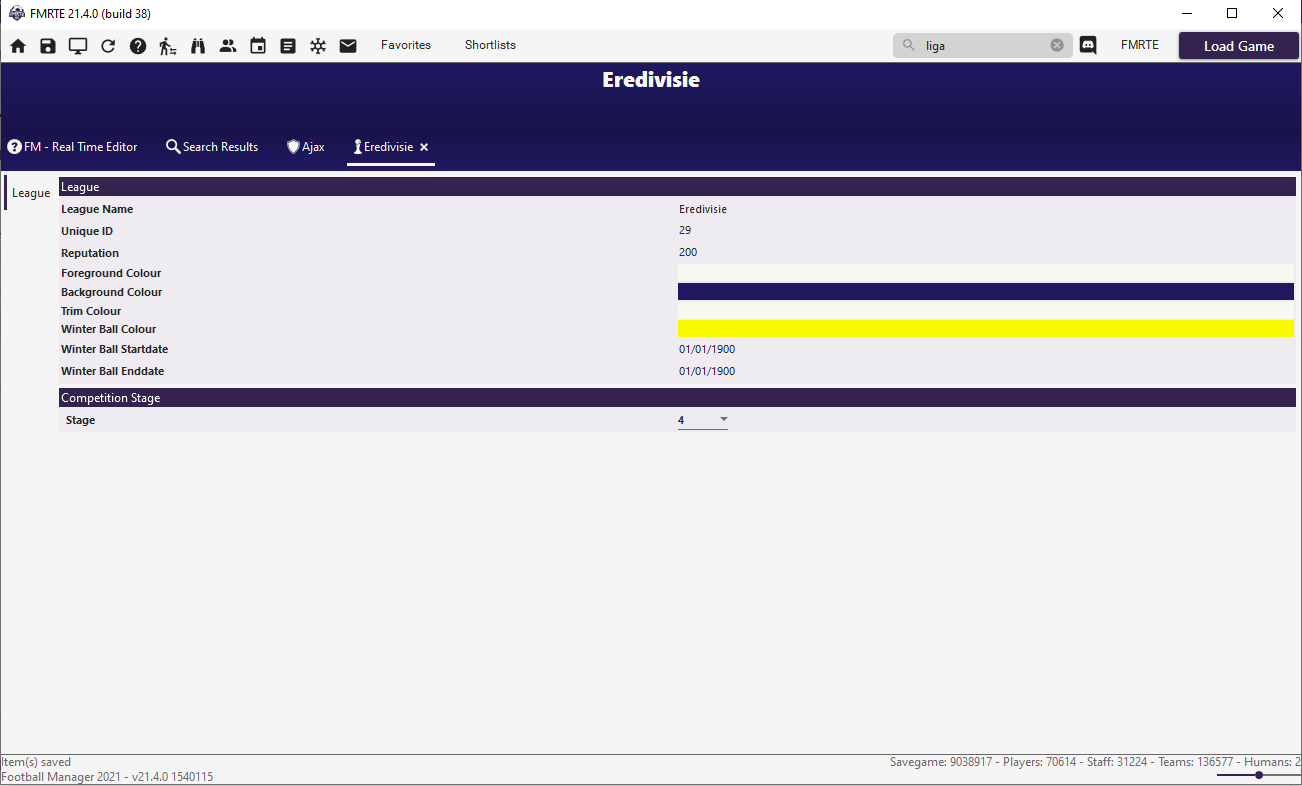The height and width of the screenshot is (786, 1302).
Task: Close the Eredivisie tab
Action: click(424, 147)
